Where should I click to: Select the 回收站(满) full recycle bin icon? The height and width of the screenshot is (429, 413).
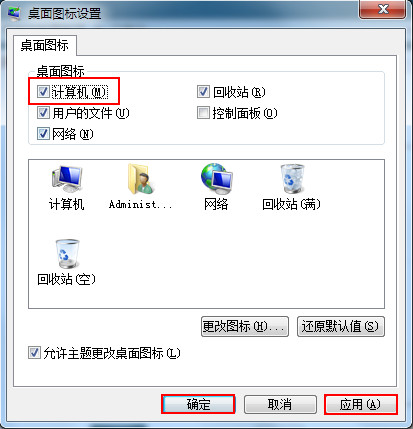[x=292, y=179]
